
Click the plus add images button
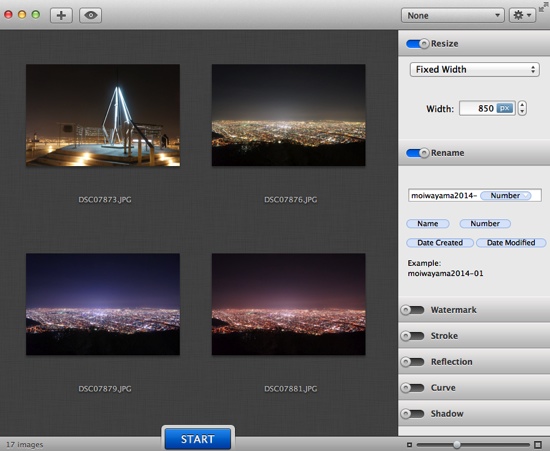pyautogui.click(x=61, y=15)
